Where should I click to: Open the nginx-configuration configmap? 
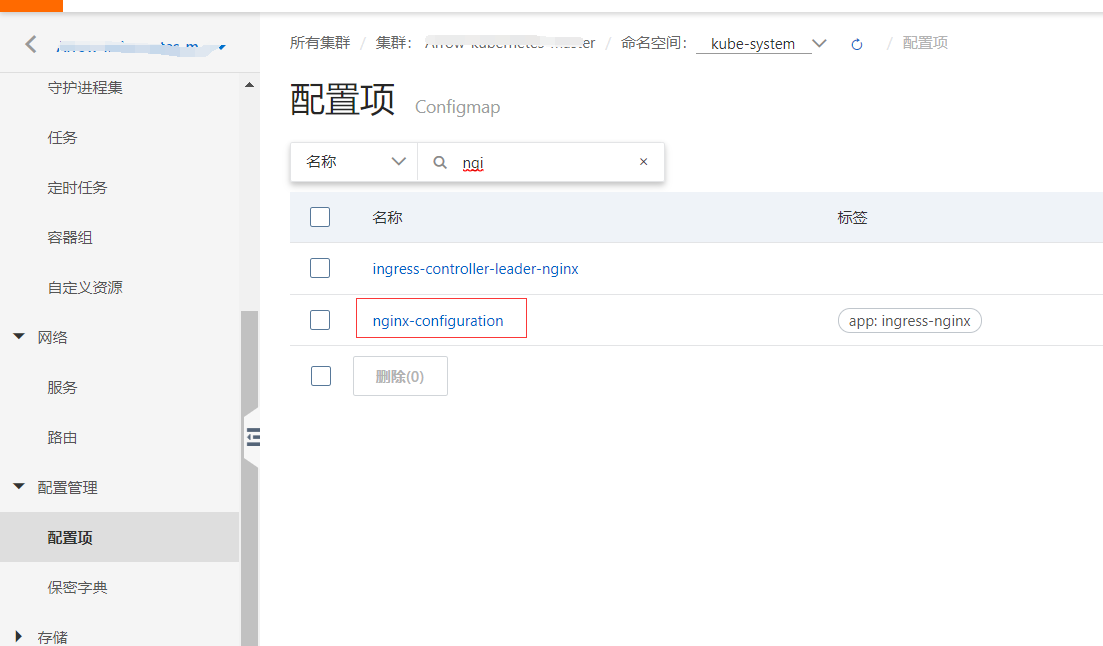tap(439, 320)
